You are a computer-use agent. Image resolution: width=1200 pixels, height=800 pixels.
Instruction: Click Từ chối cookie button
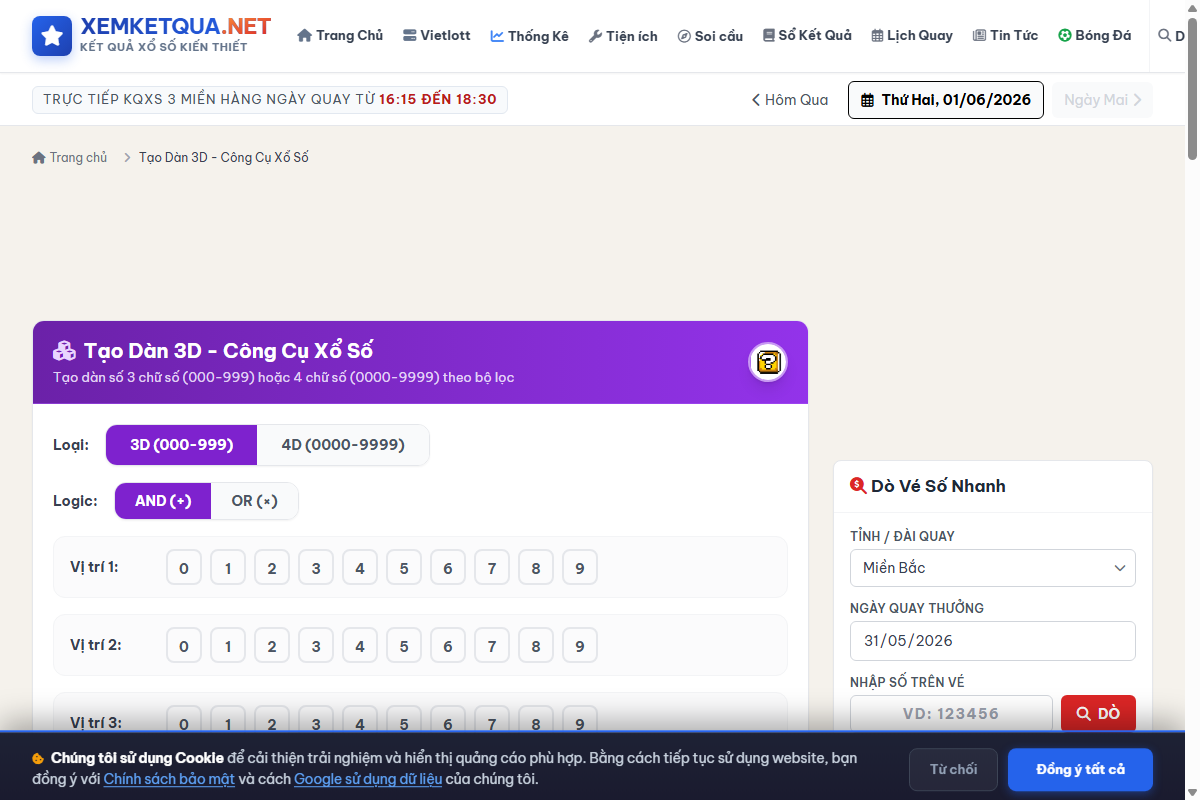coord(953,770)
